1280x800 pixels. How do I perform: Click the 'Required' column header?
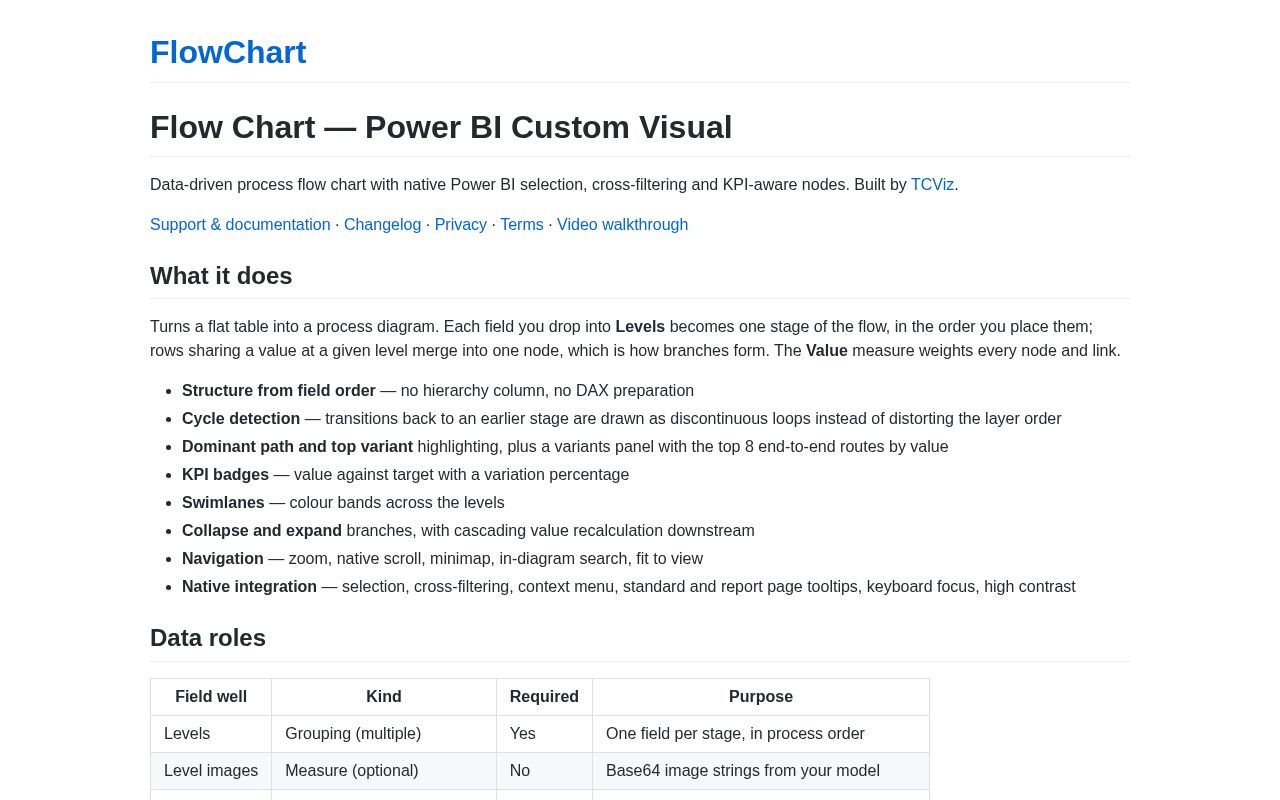(x=544, y=697)
